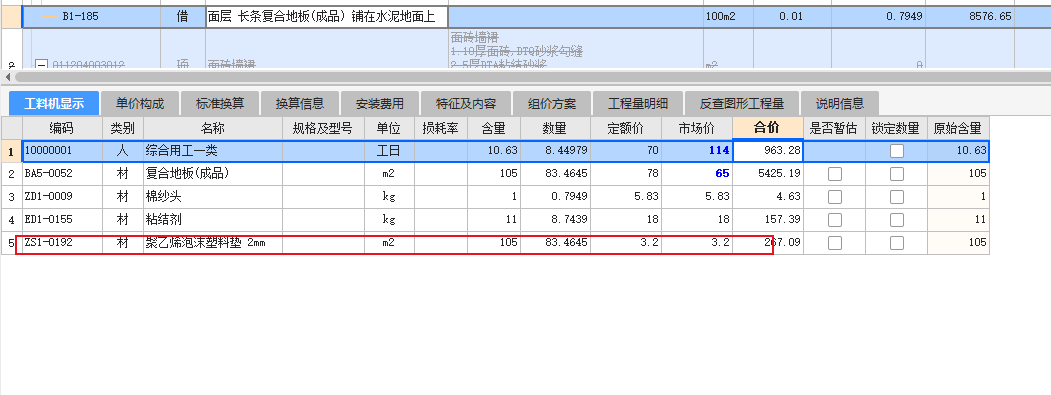
Task: Select the 复合地板(成品) name cell
Action: click(x=213, y=174)
